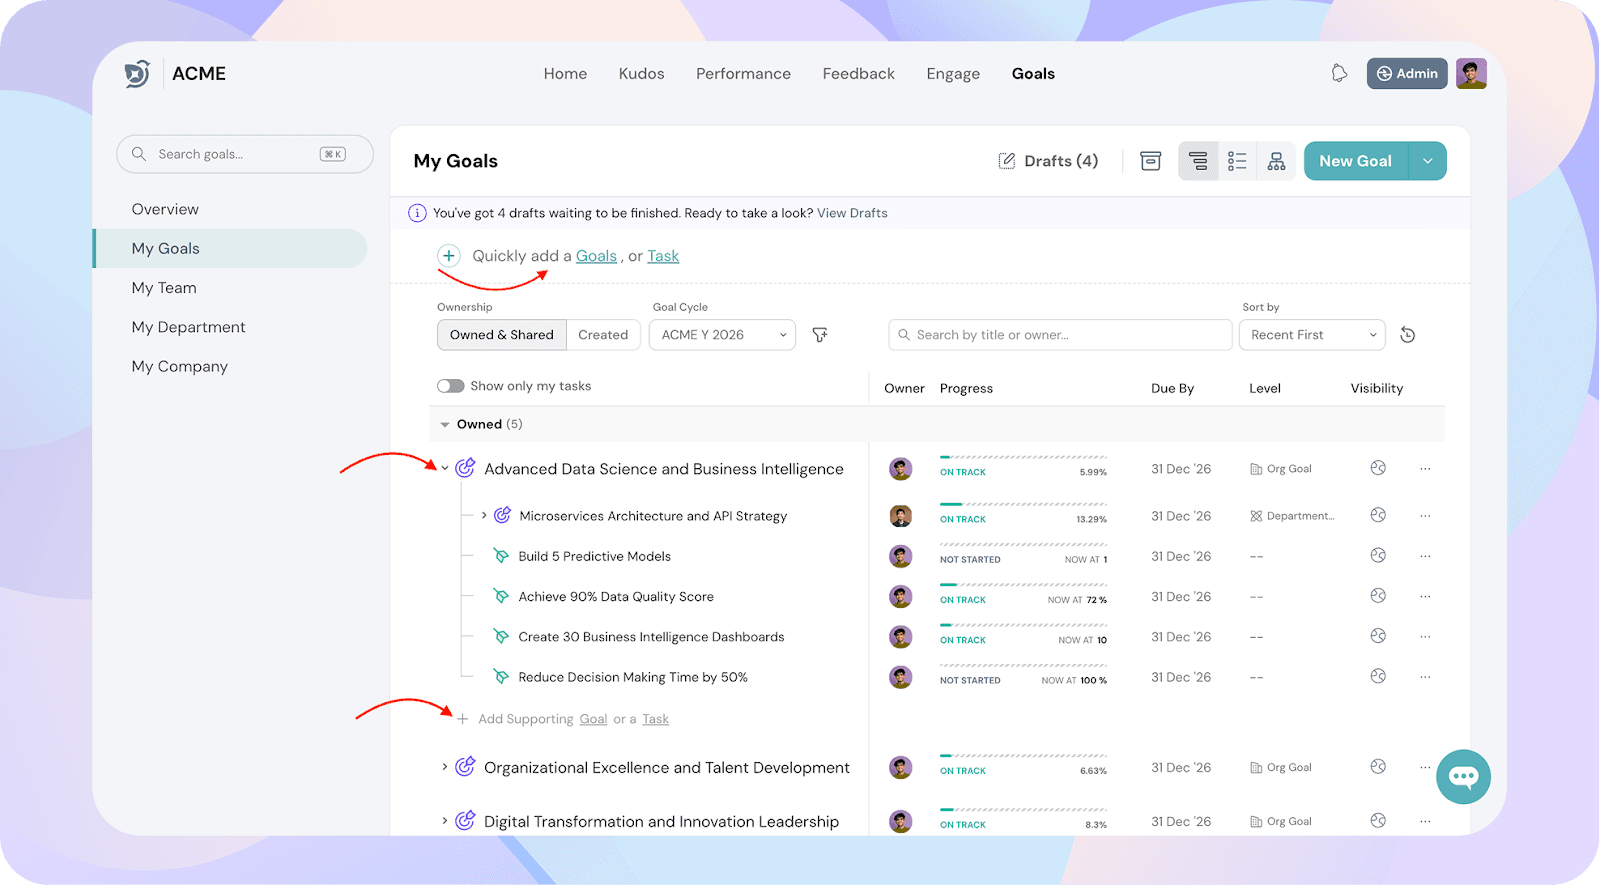The image size is (1600, 885).
Task: Switch to list view icon
Action: click(x=1237, y=161)
